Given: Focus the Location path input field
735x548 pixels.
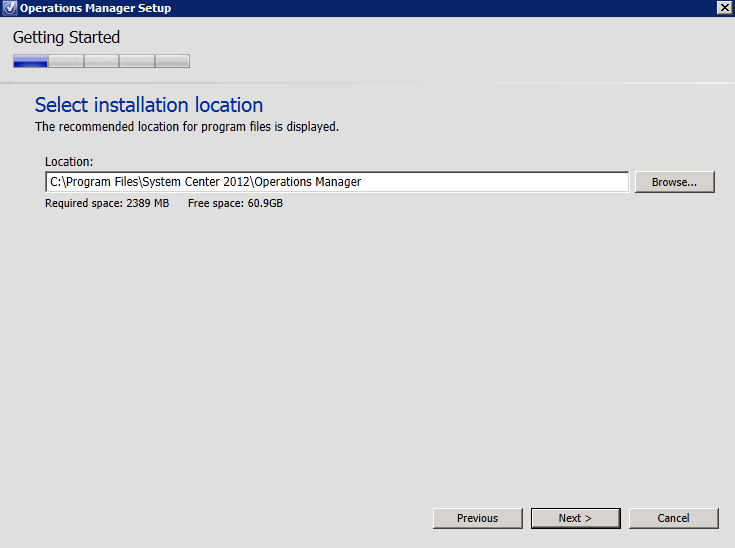Looking at the screenshot, I should tap(337, 182).
